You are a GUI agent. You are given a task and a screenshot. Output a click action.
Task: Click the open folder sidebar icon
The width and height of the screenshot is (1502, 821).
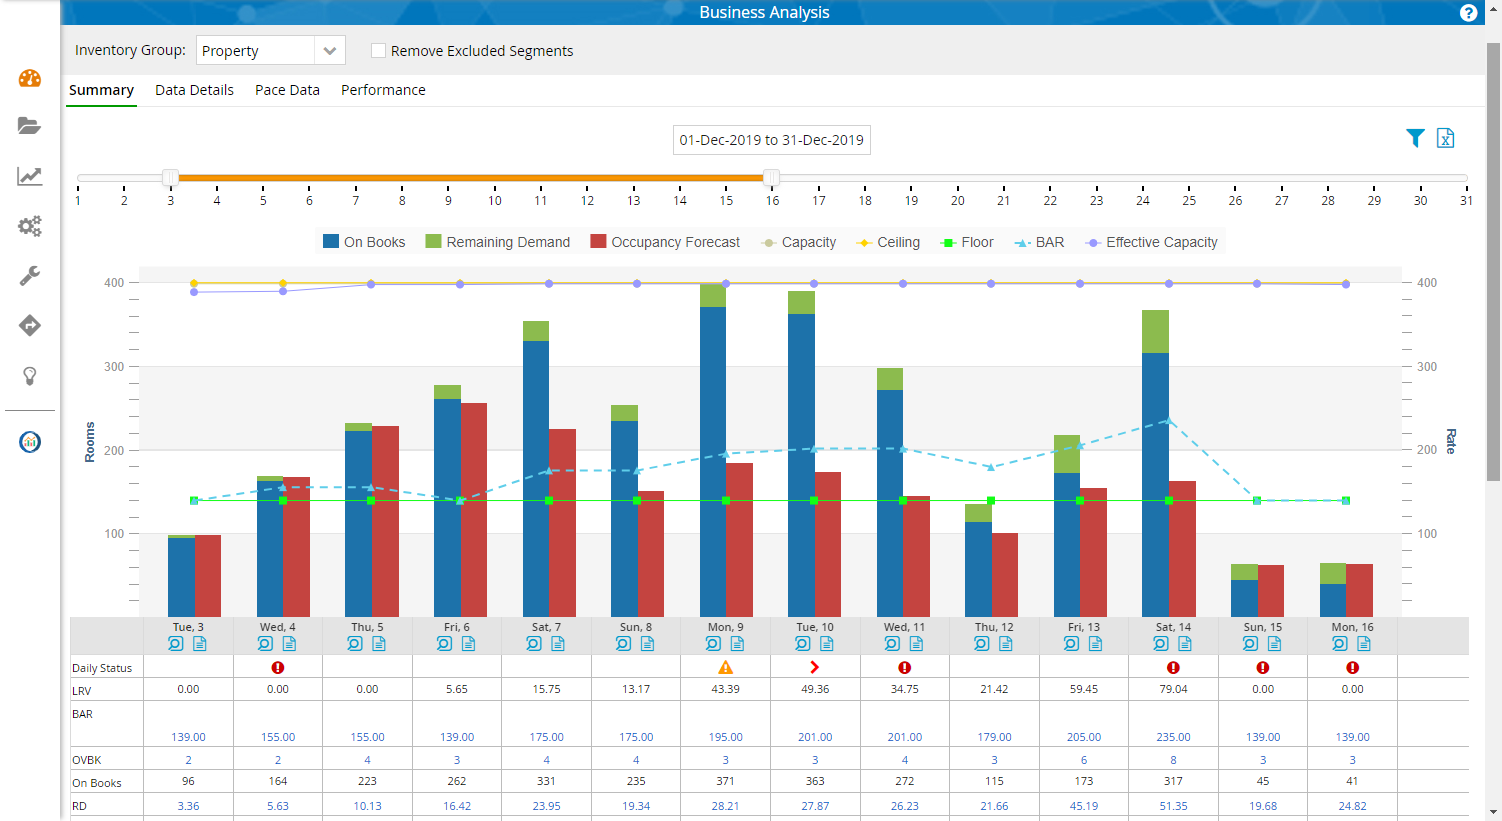point(30,126)
